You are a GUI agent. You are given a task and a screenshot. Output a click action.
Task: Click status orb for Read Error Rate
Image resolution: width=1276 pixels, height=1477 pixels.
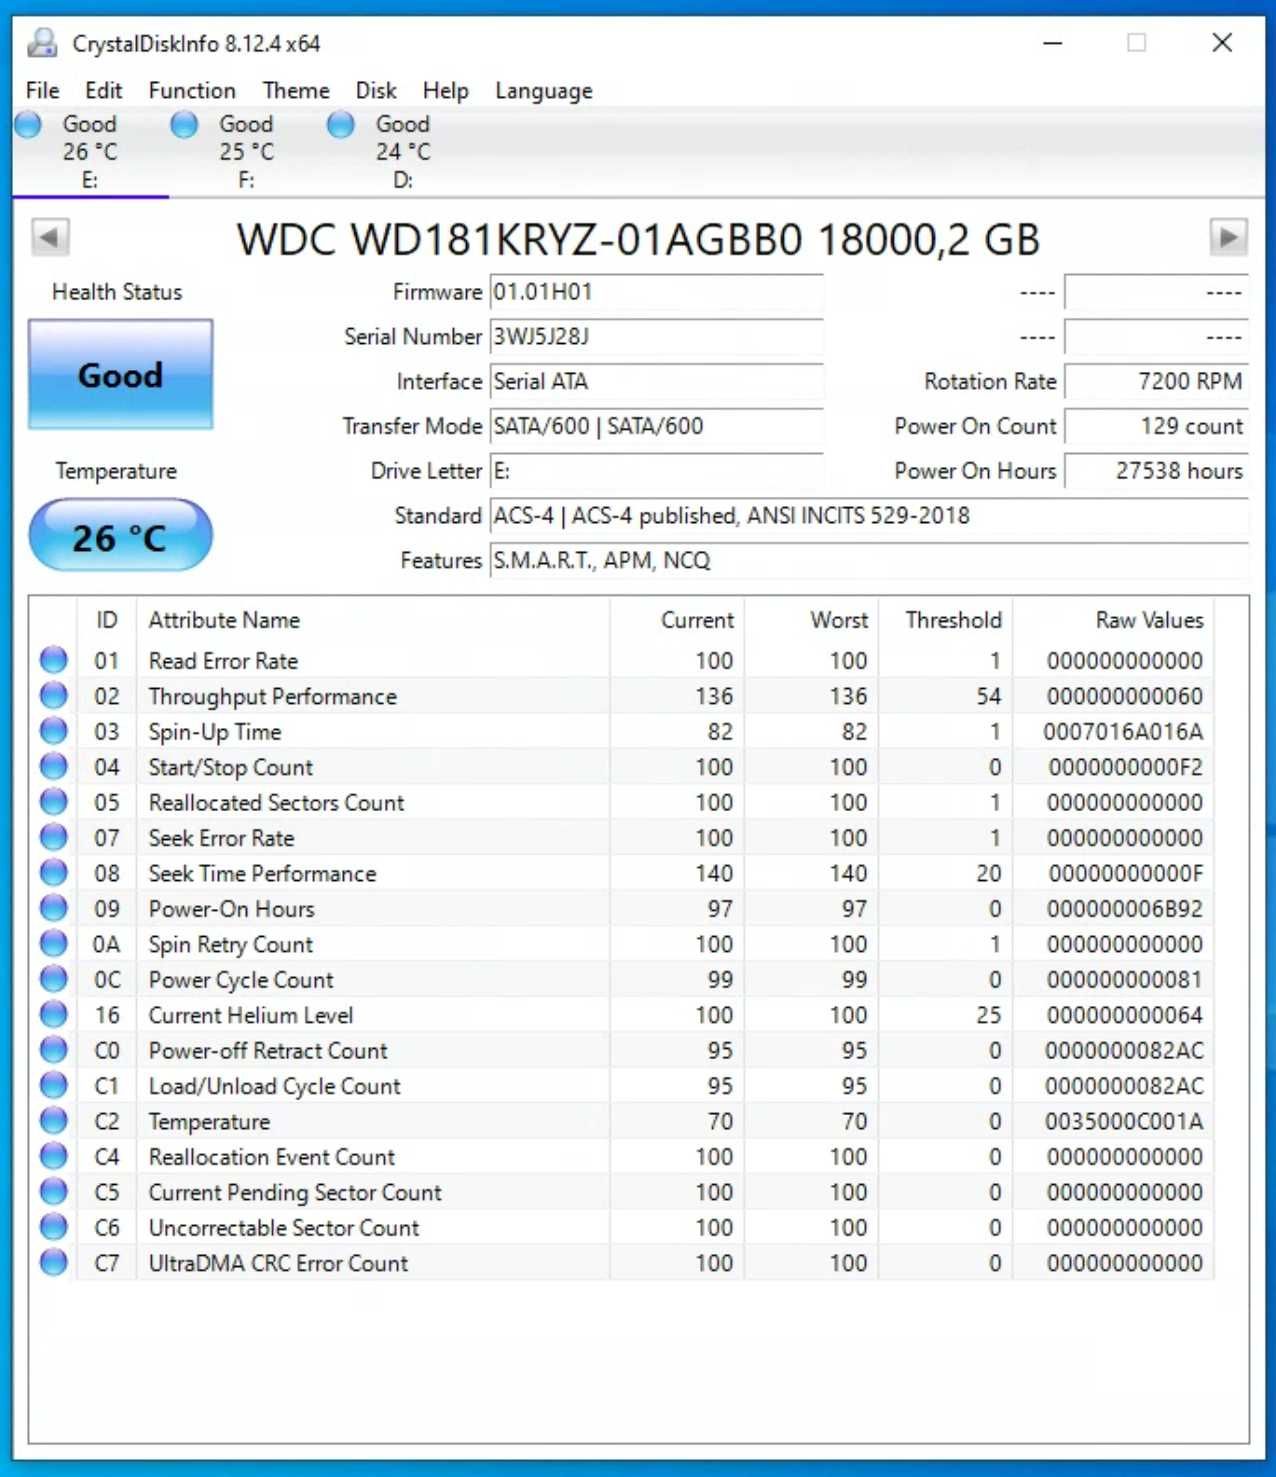coord(53,660)
